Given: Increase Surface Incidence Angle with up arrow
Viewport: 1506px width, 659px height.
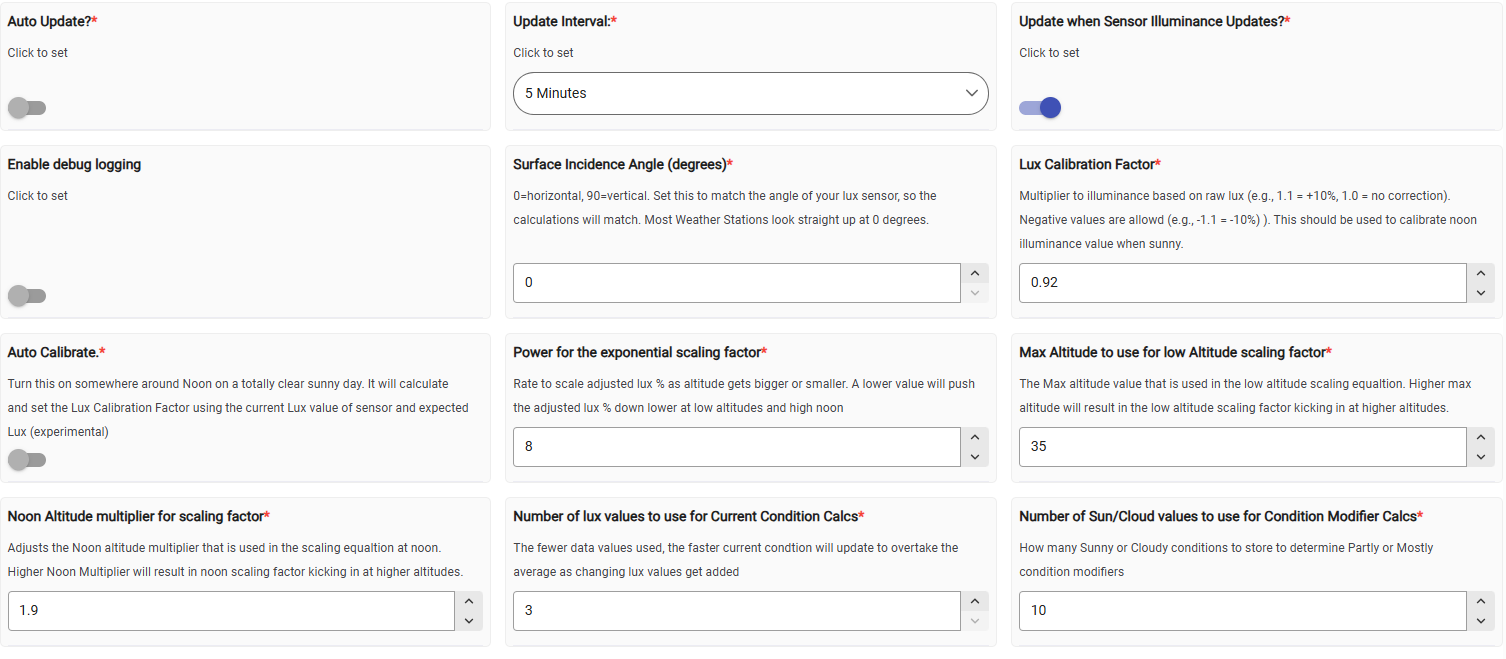Looking at the screenshot, I should (x=975, y=273).
